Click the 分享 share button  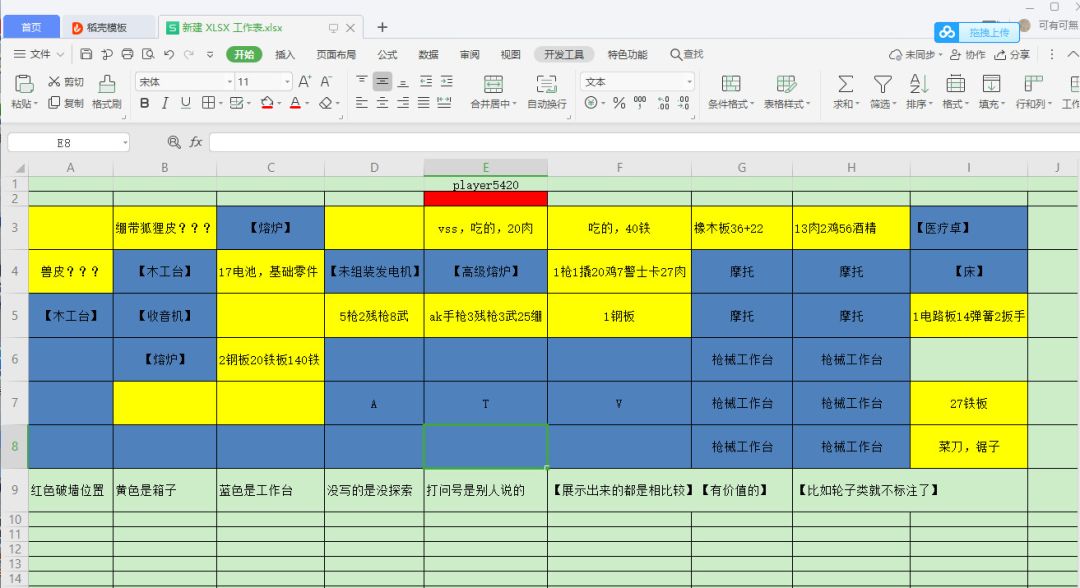pos(1012,54)
